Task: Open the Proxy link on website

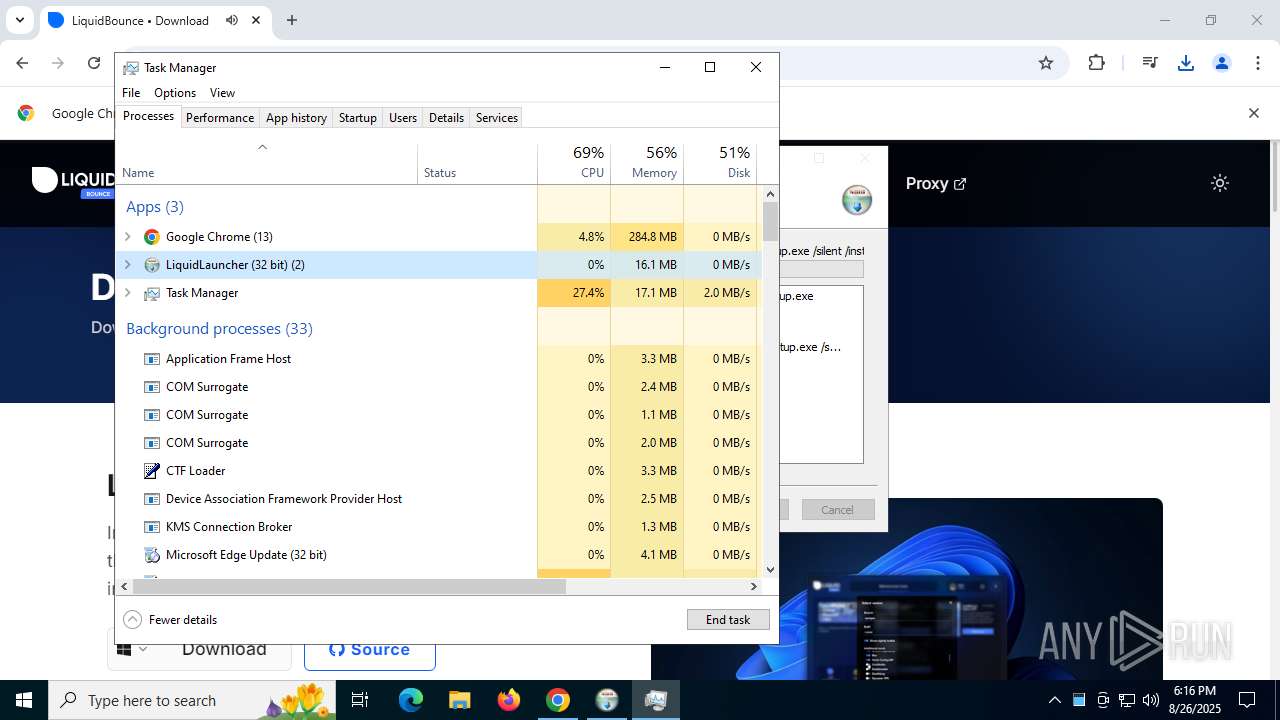Action: (935, 183)
